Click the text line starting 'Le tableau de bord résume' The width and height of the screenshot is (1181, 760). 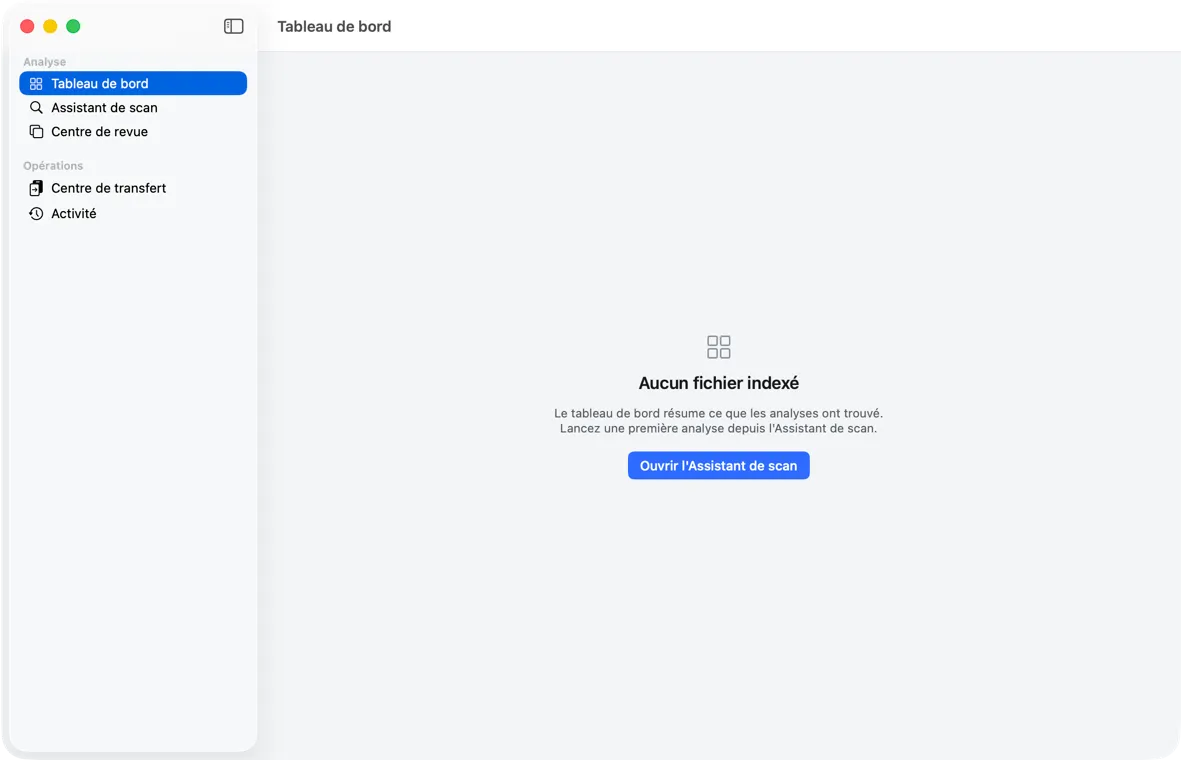click(719, 414)
